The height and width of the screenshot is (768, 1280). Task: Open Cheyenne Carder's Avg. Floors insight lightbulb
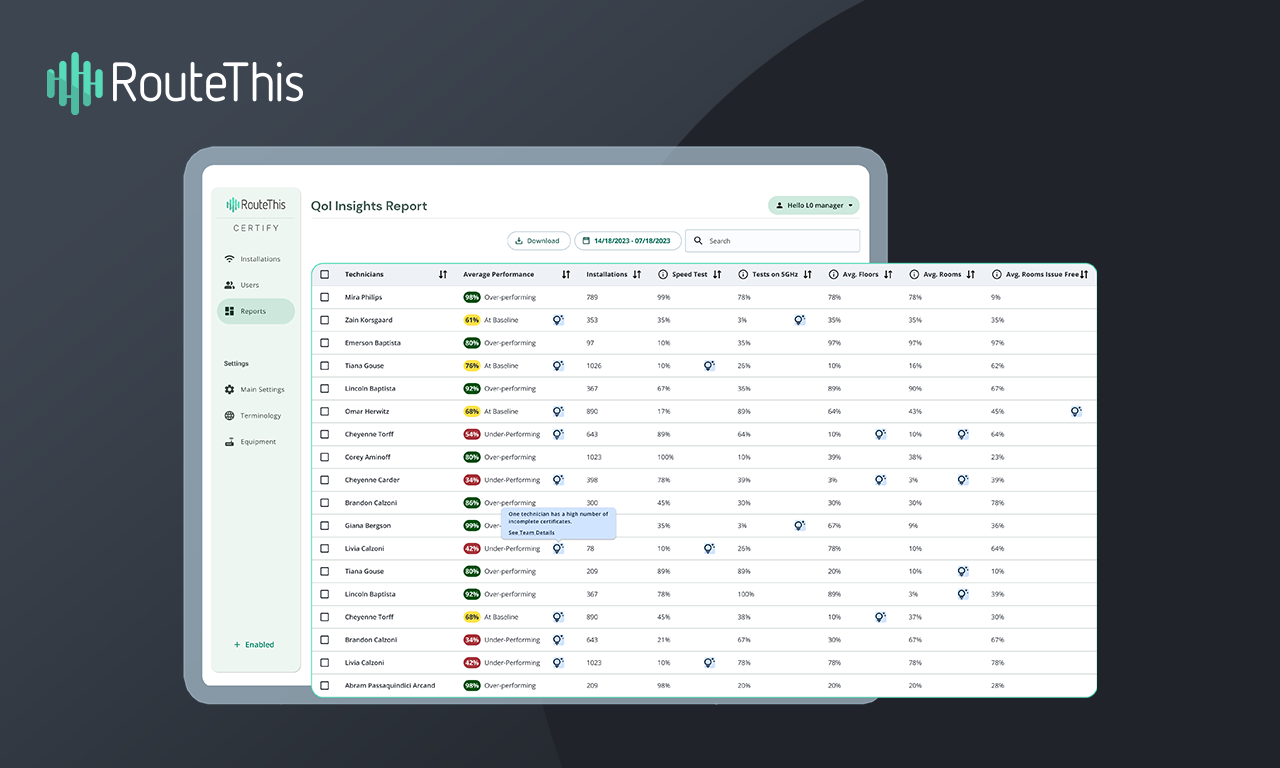880,480
